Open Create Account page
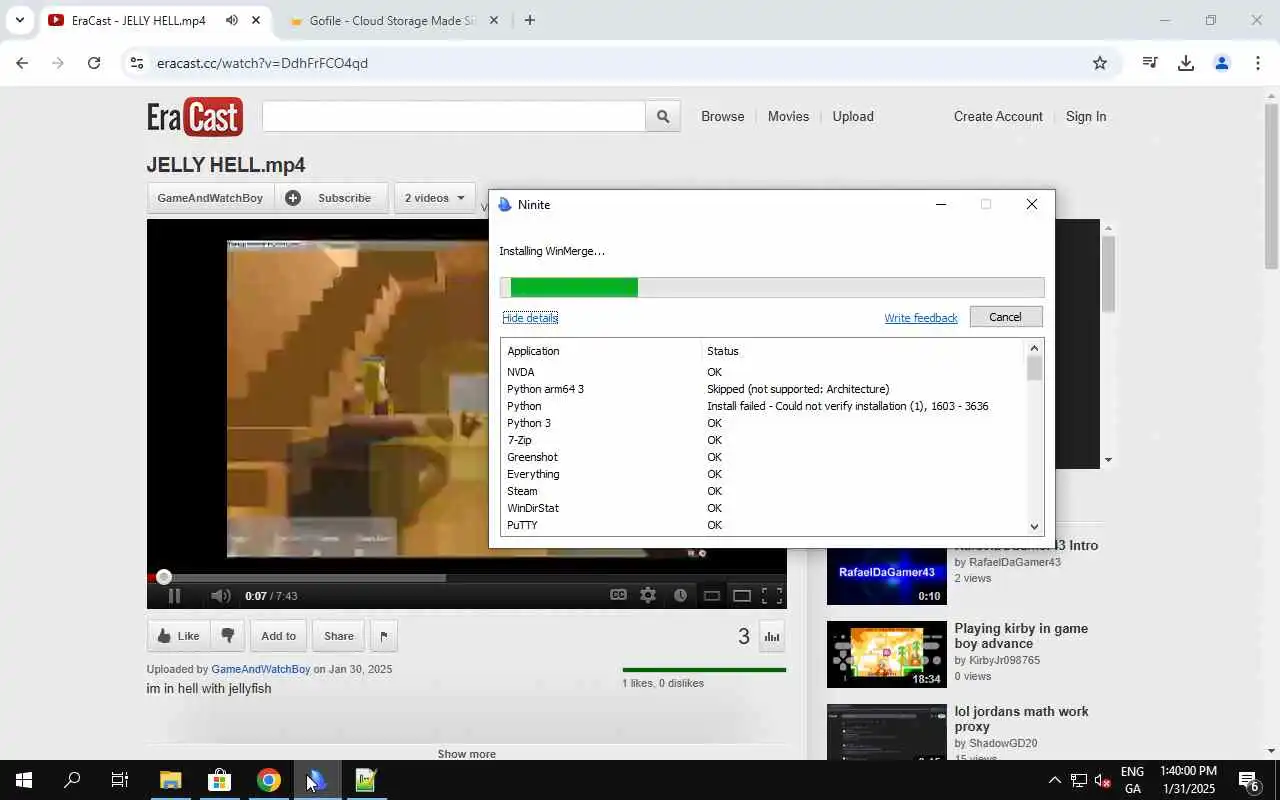The height and width of the screenshot is (800, 1280). pos(998,116)
